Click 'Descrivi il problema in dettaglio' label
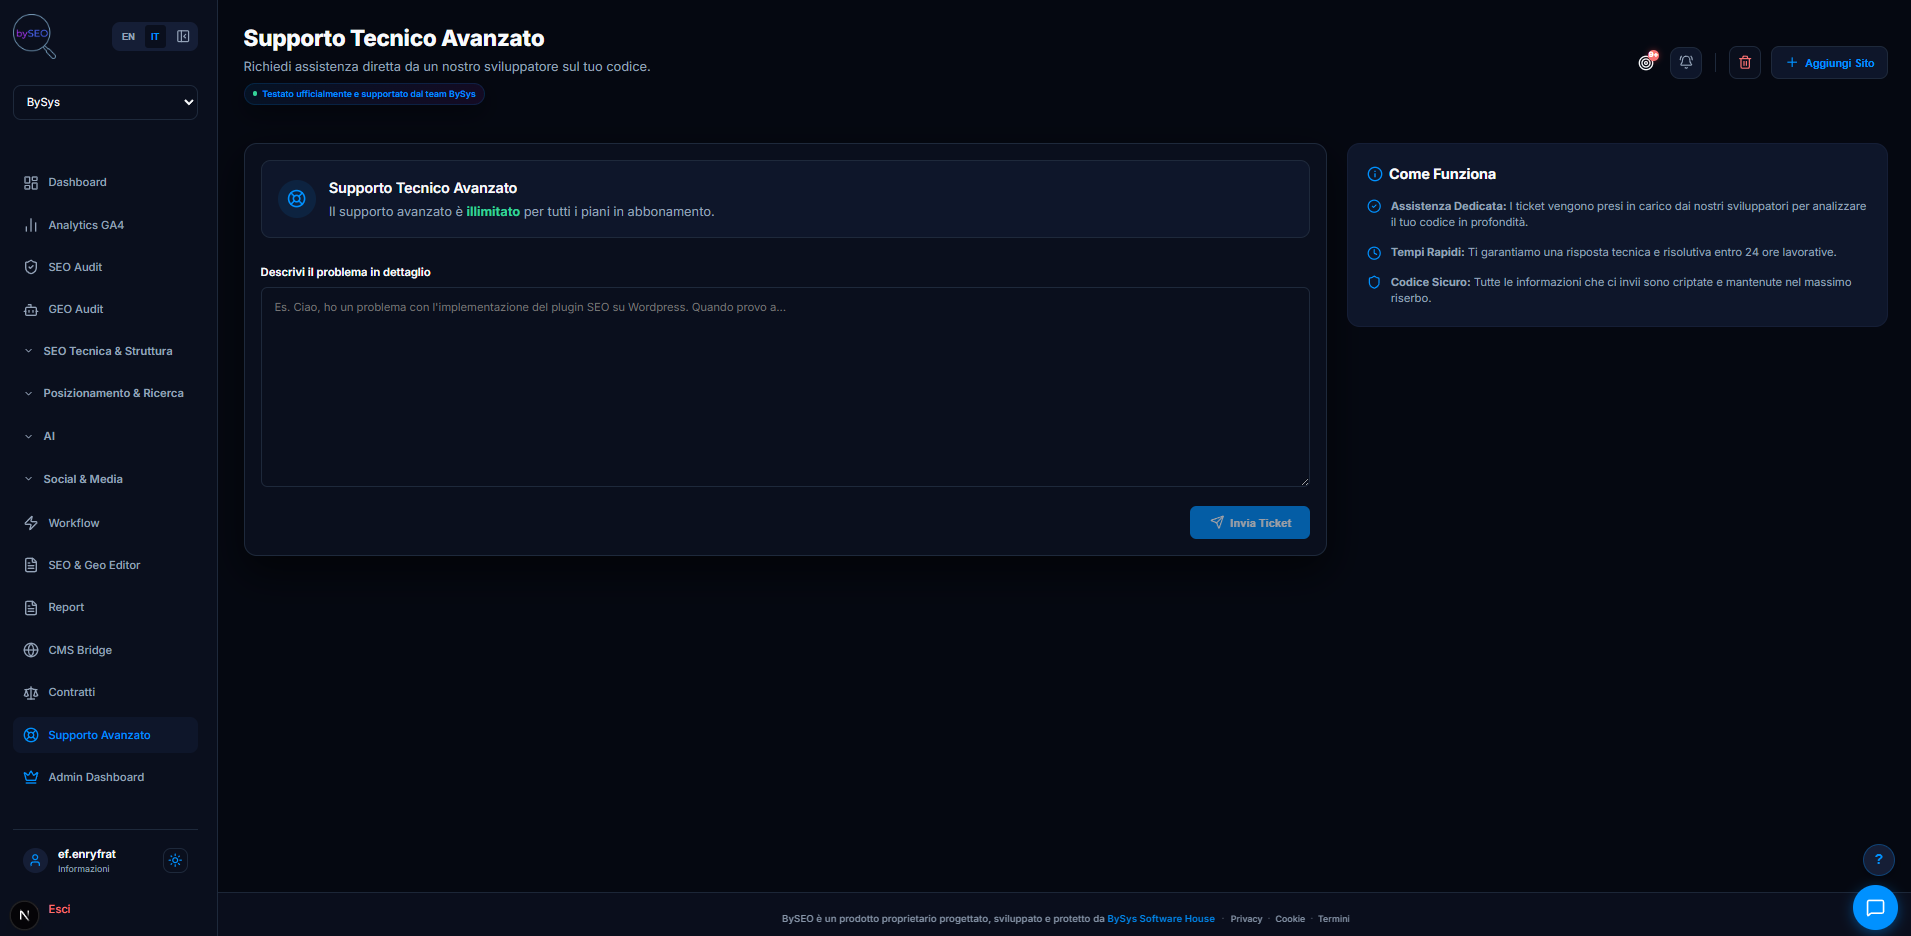Image resolution: width=1911 pixels, height=936 pixels. point(346,272)
